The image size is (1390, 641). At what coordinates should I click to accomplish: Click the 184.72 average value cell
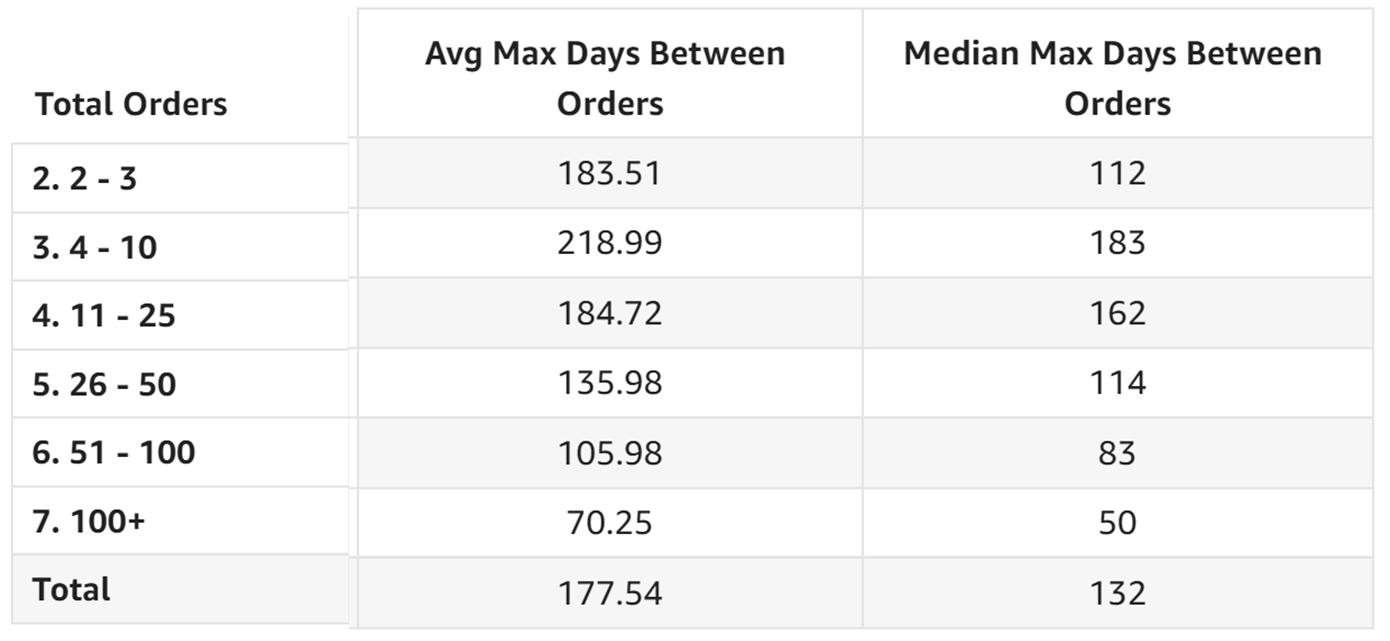coord(610,313)
